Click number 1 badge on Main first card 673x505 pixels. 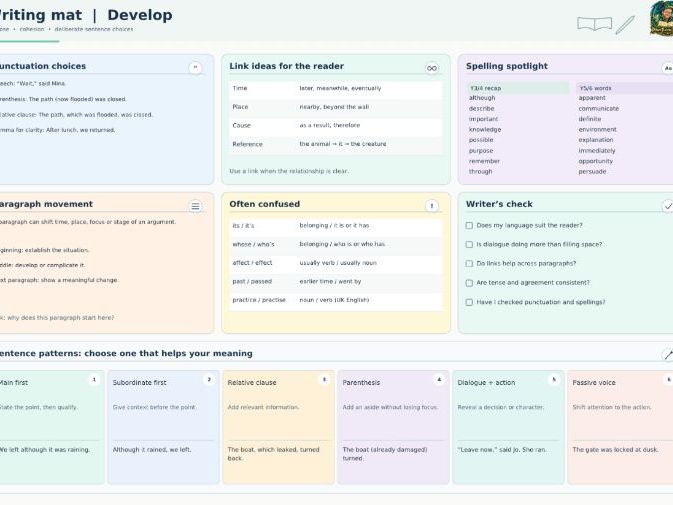(x=94, y=379)
